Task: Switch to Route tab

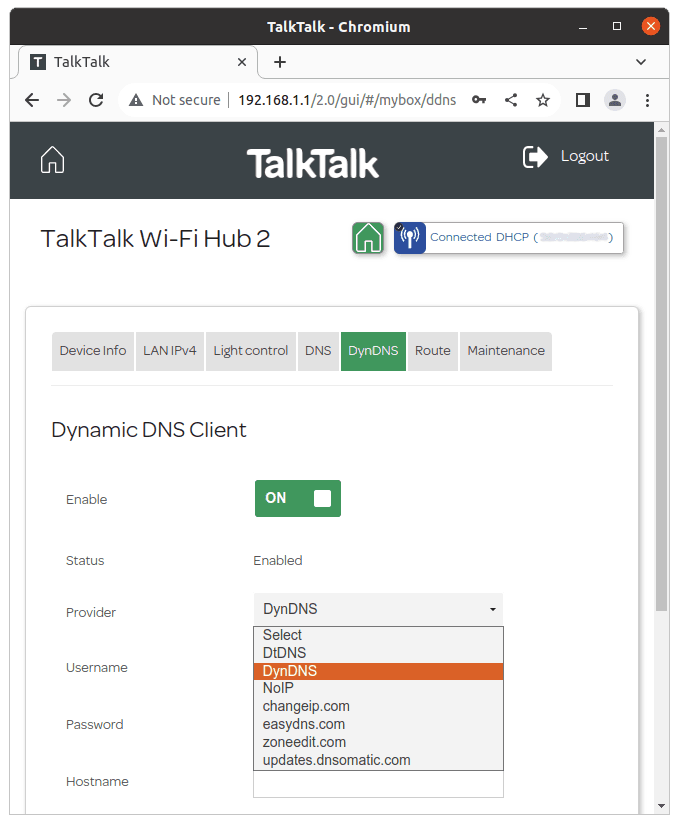Action: 433,351
